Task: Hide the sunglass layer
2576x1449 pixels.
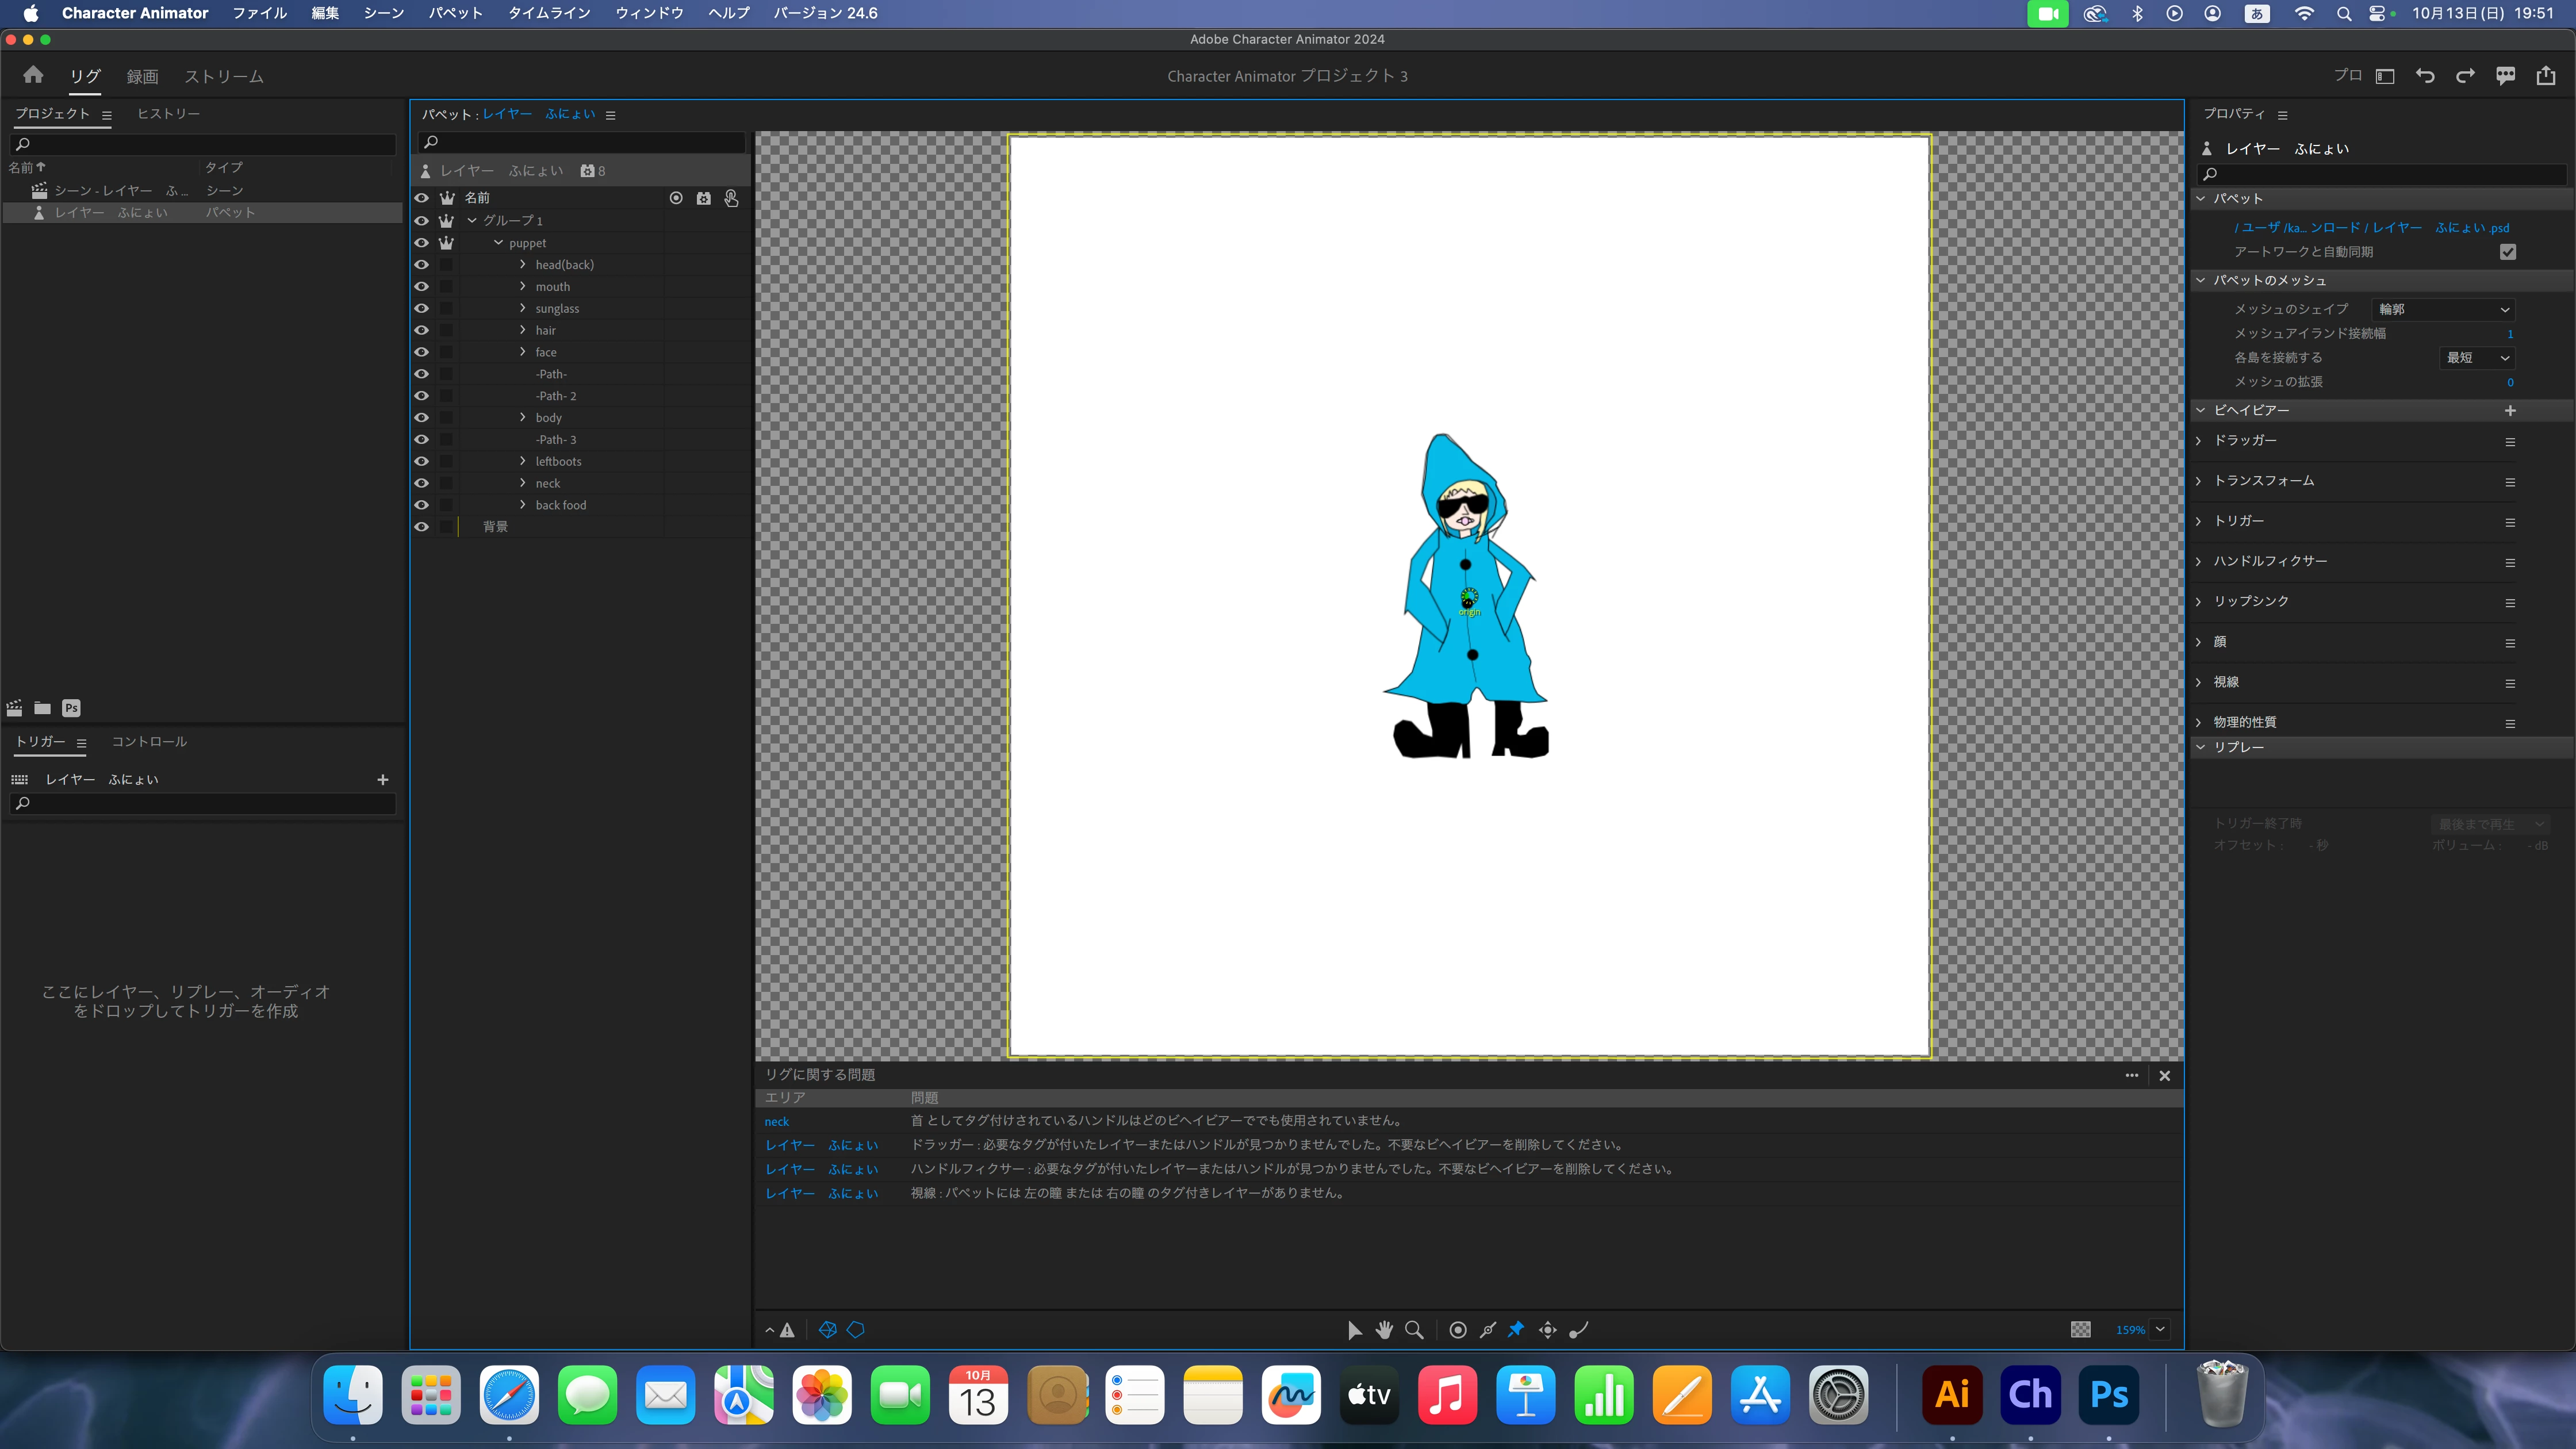Action: click(x=421, y=308)
